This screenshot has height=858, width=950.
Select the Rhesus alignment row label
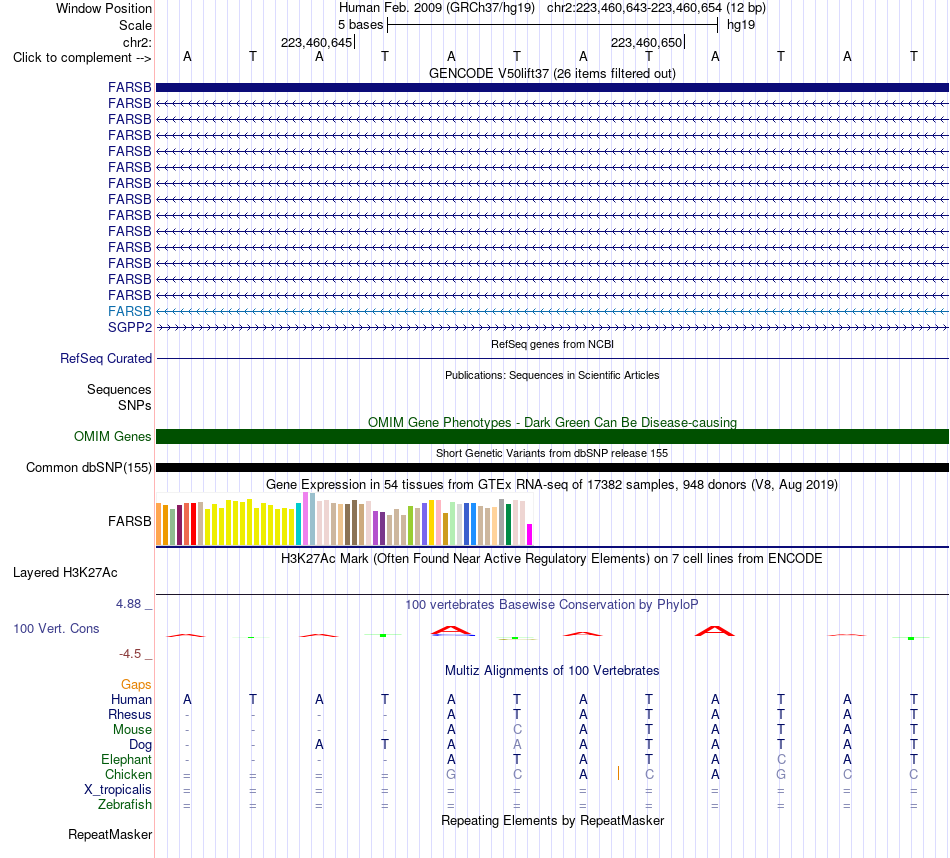(130, 715)
